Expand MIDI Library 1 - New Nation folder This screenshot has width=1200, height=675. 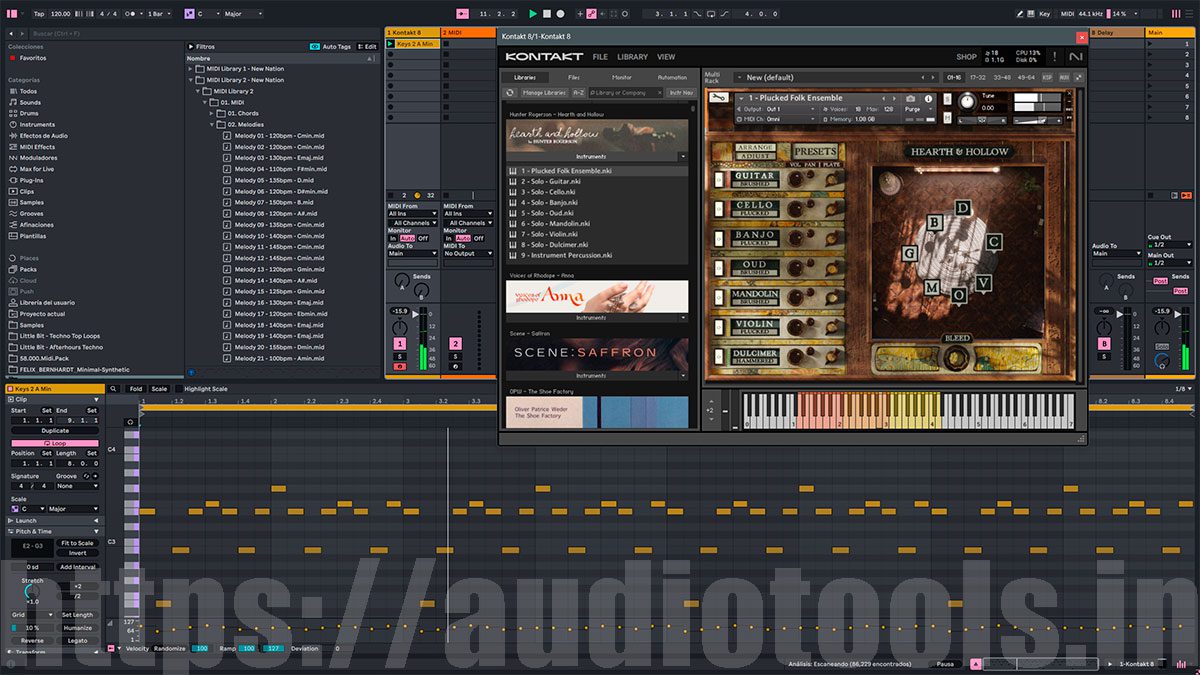click(x=190, y=68)
